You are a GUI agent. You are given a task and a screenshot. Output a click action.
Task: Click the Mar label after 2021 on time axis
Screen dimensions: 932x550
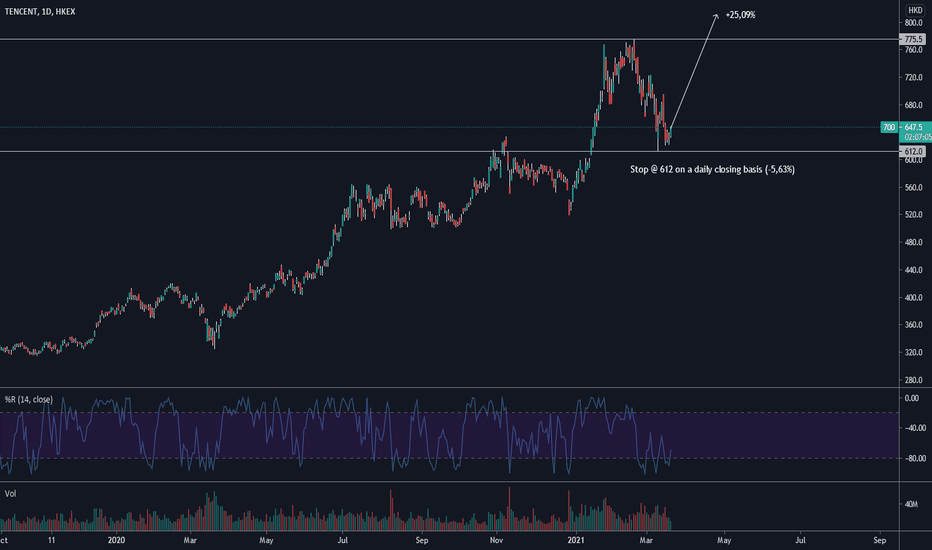646,540
